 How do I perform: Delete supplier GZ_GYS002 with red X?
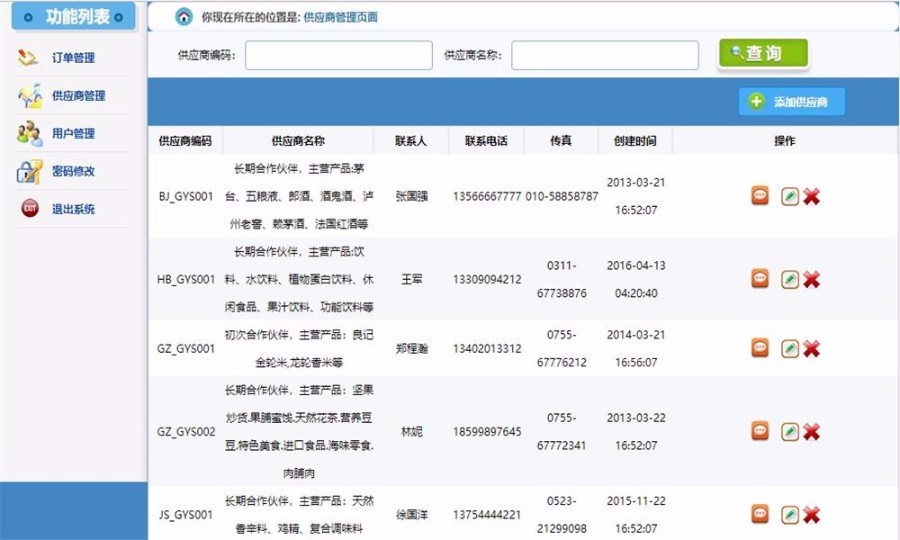(811, 432)
